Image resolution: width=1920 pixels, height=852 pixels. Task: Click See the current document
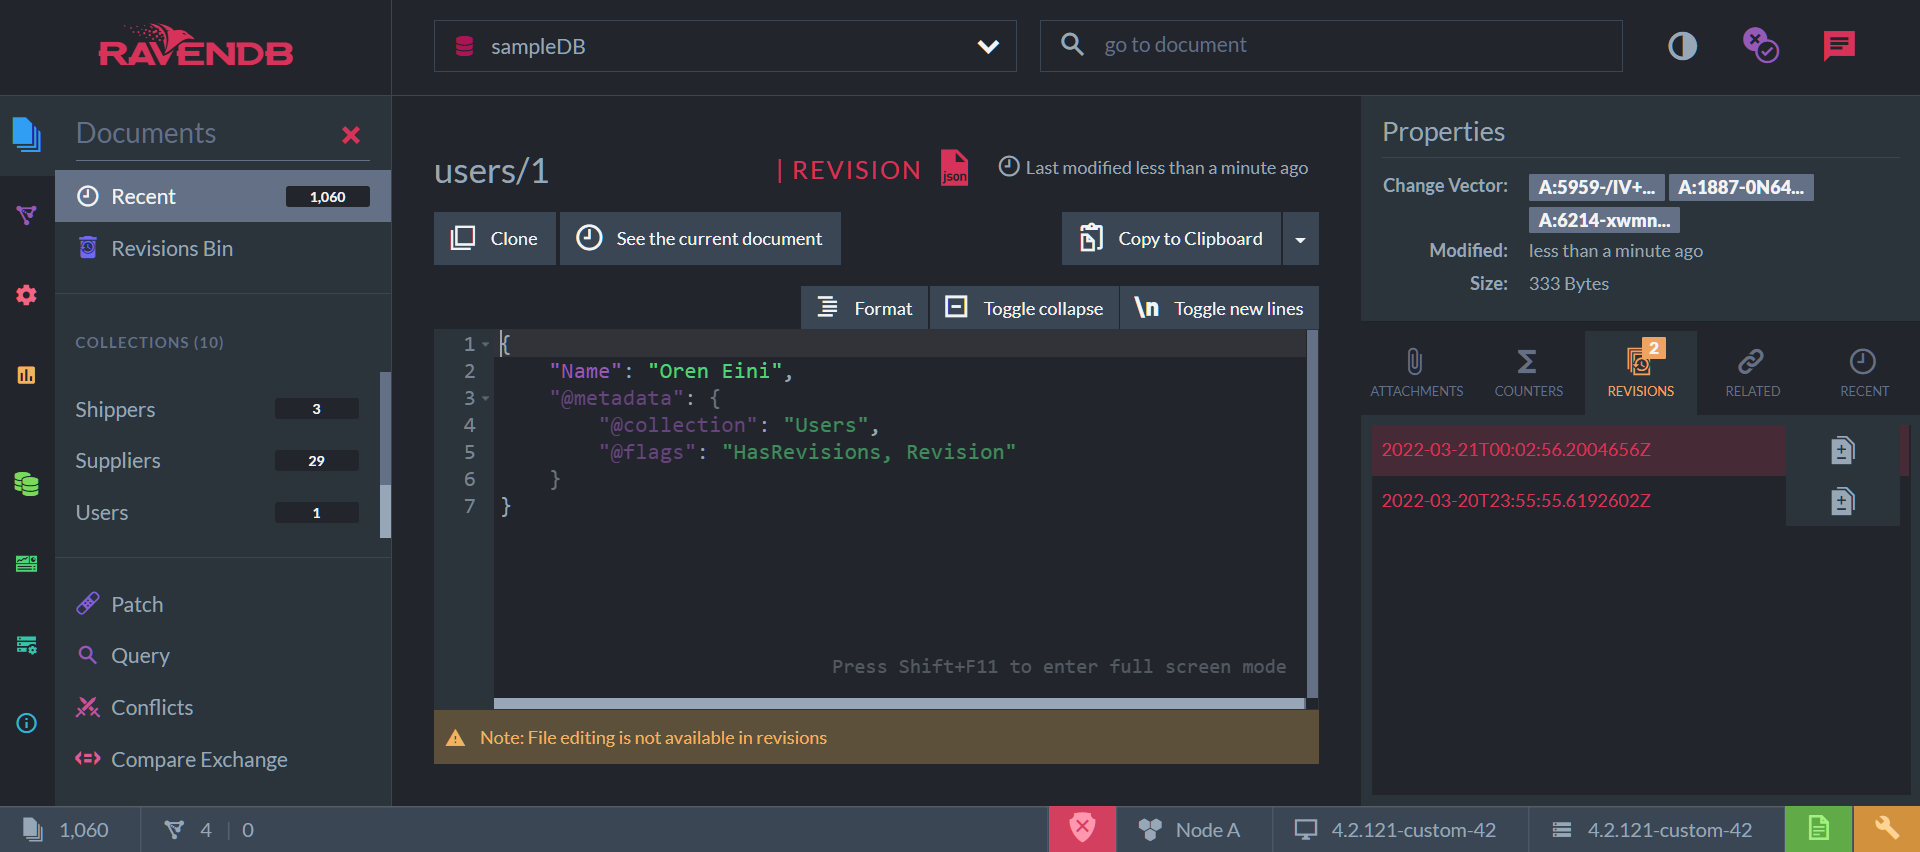point(700,239)
